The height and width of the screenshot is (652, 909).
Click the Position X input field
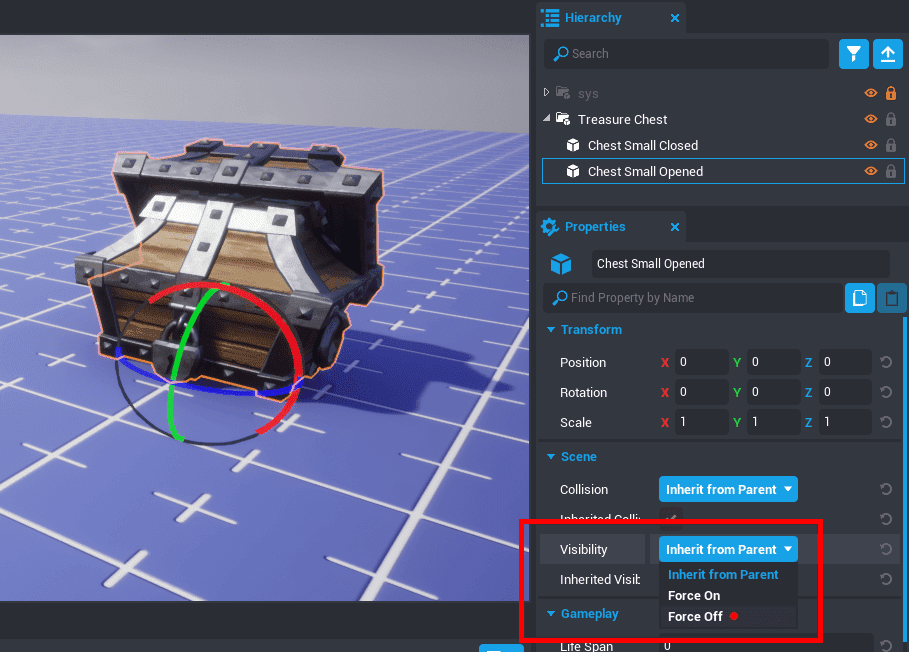pyautogui.click(x=702, y=363)
